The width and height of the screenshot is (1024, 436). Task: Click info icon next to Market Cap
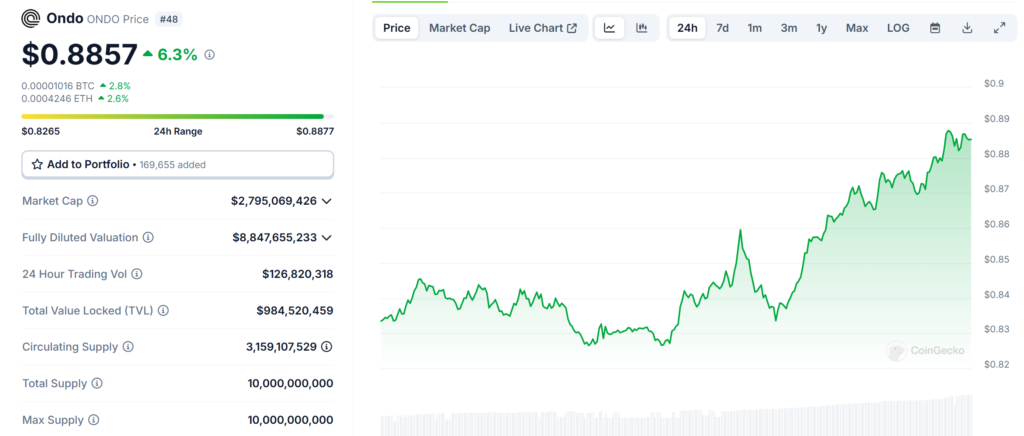point(93,201)
